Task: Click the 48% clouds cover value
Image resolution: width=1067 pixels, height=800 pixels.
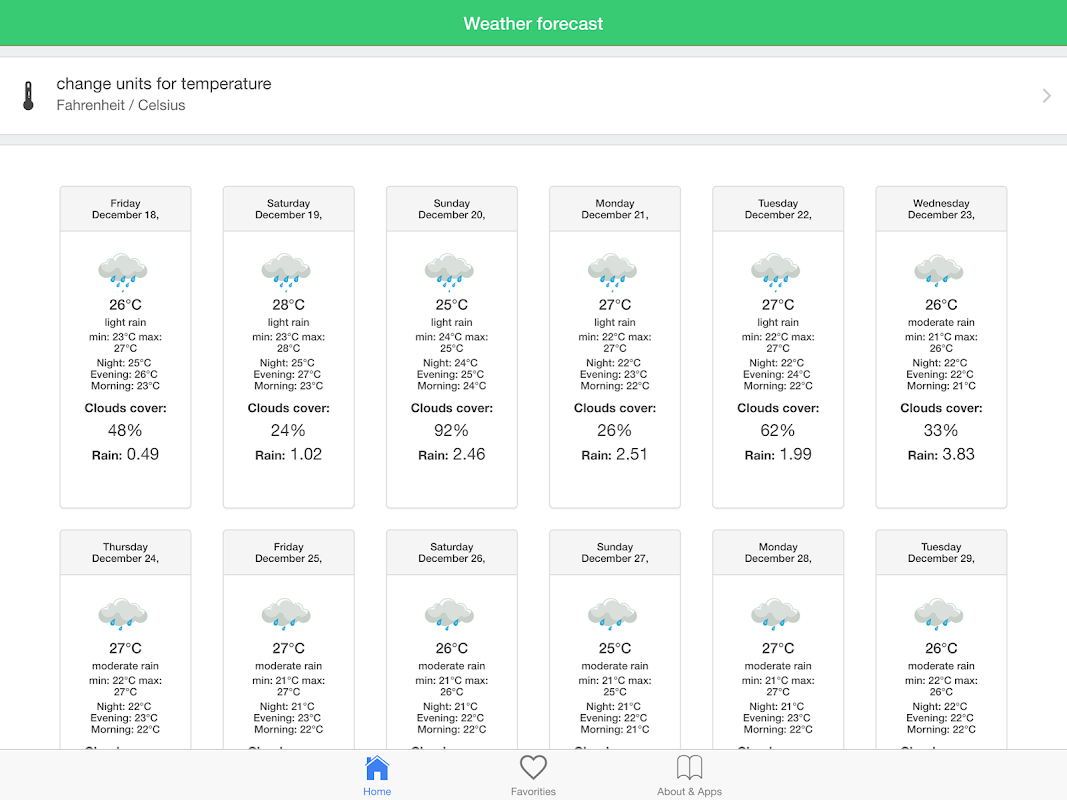Action: (x=125, y=431)
